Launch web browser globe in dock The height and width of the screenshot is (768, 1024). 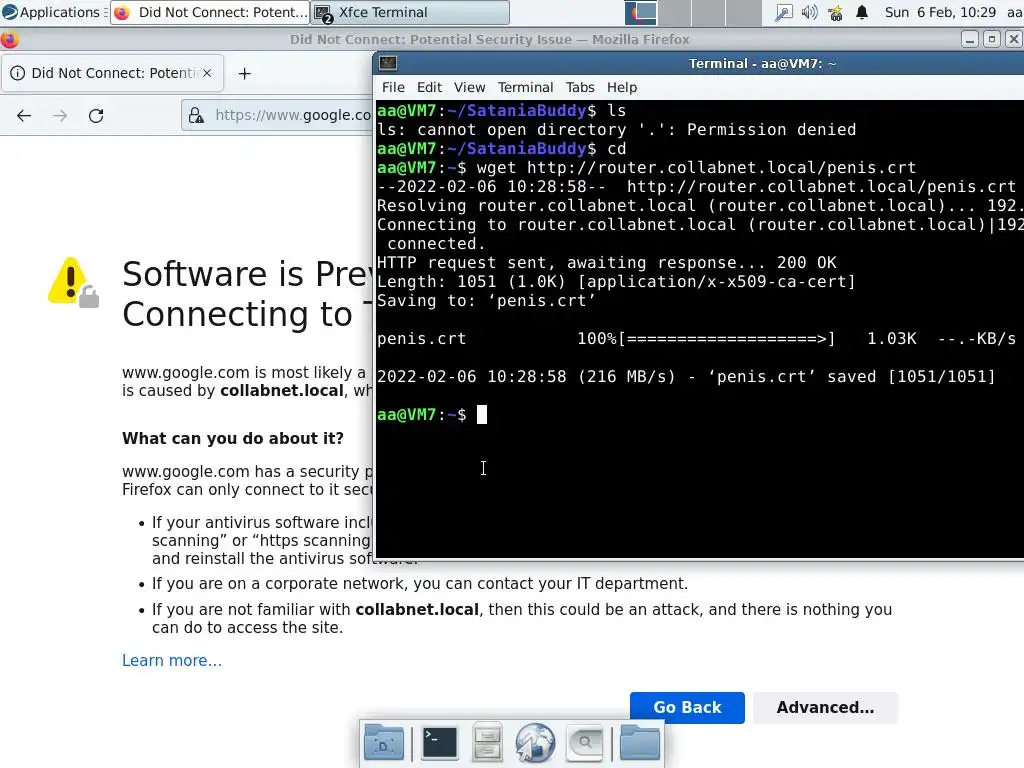535,743
